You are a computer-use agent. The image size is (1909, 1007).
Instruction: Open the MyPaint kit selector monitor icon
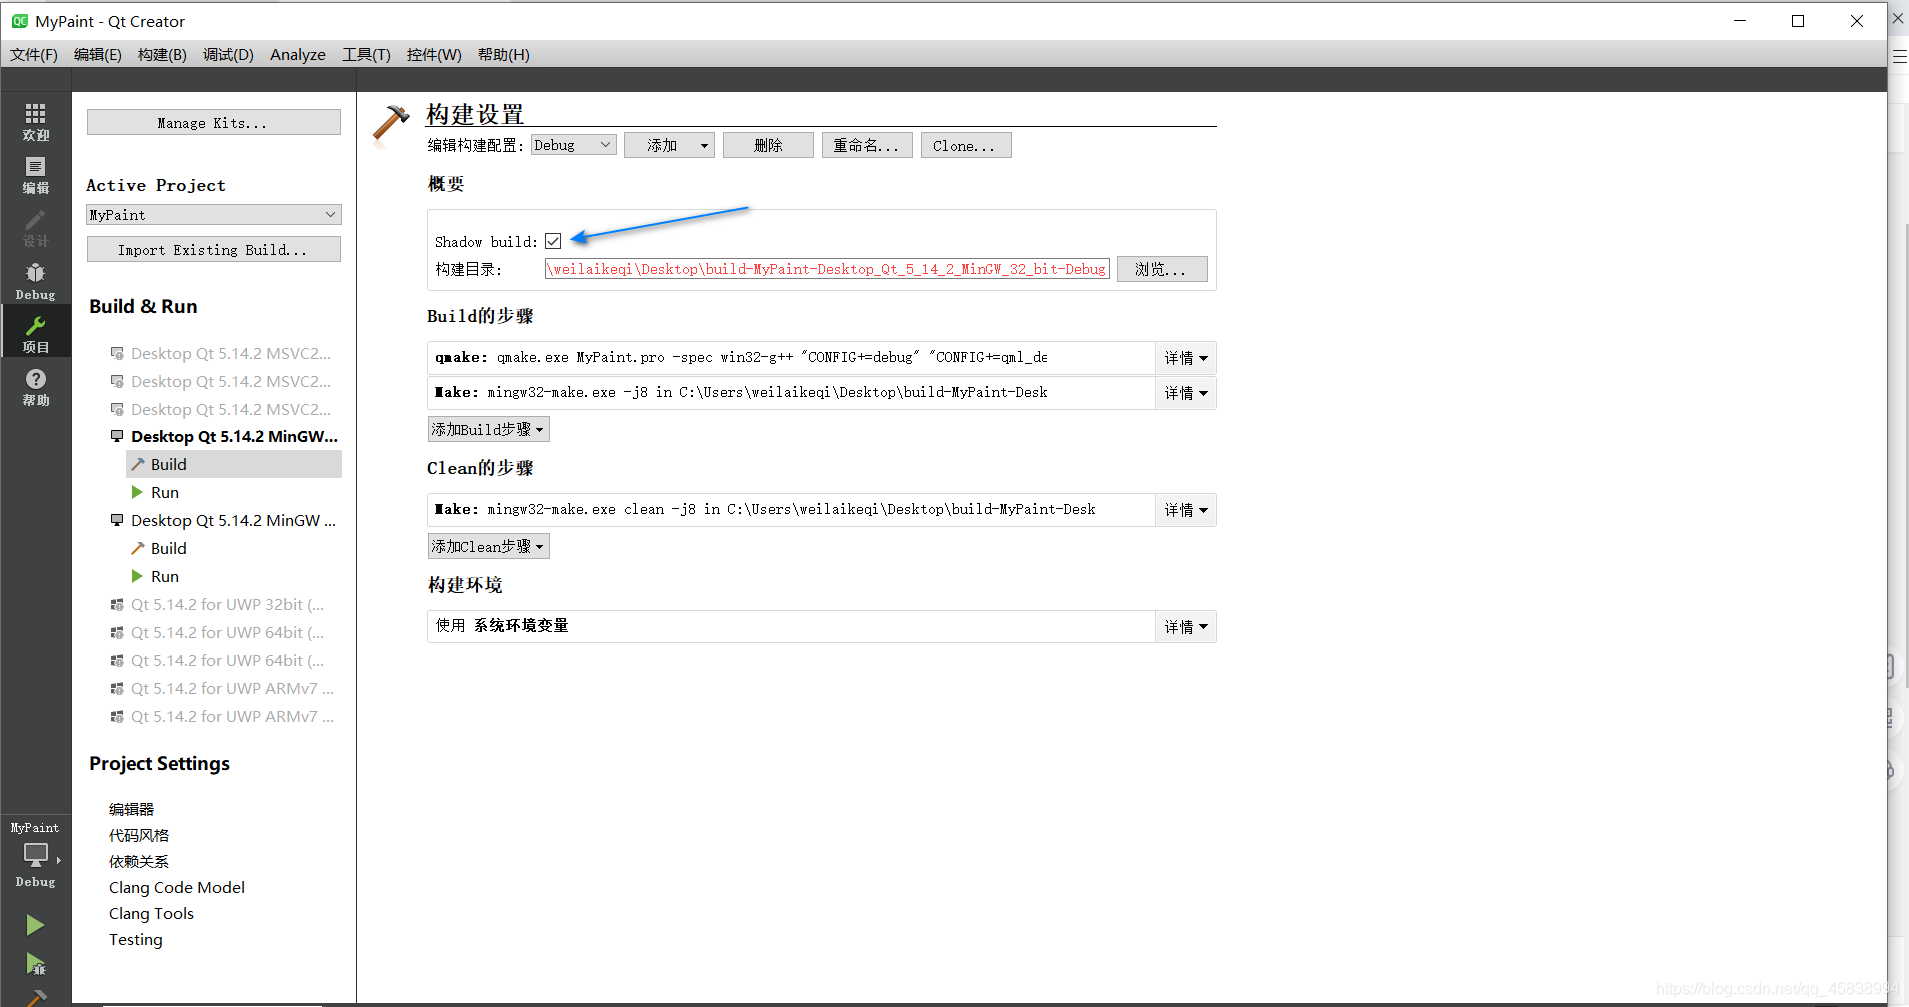click(36, 855)
